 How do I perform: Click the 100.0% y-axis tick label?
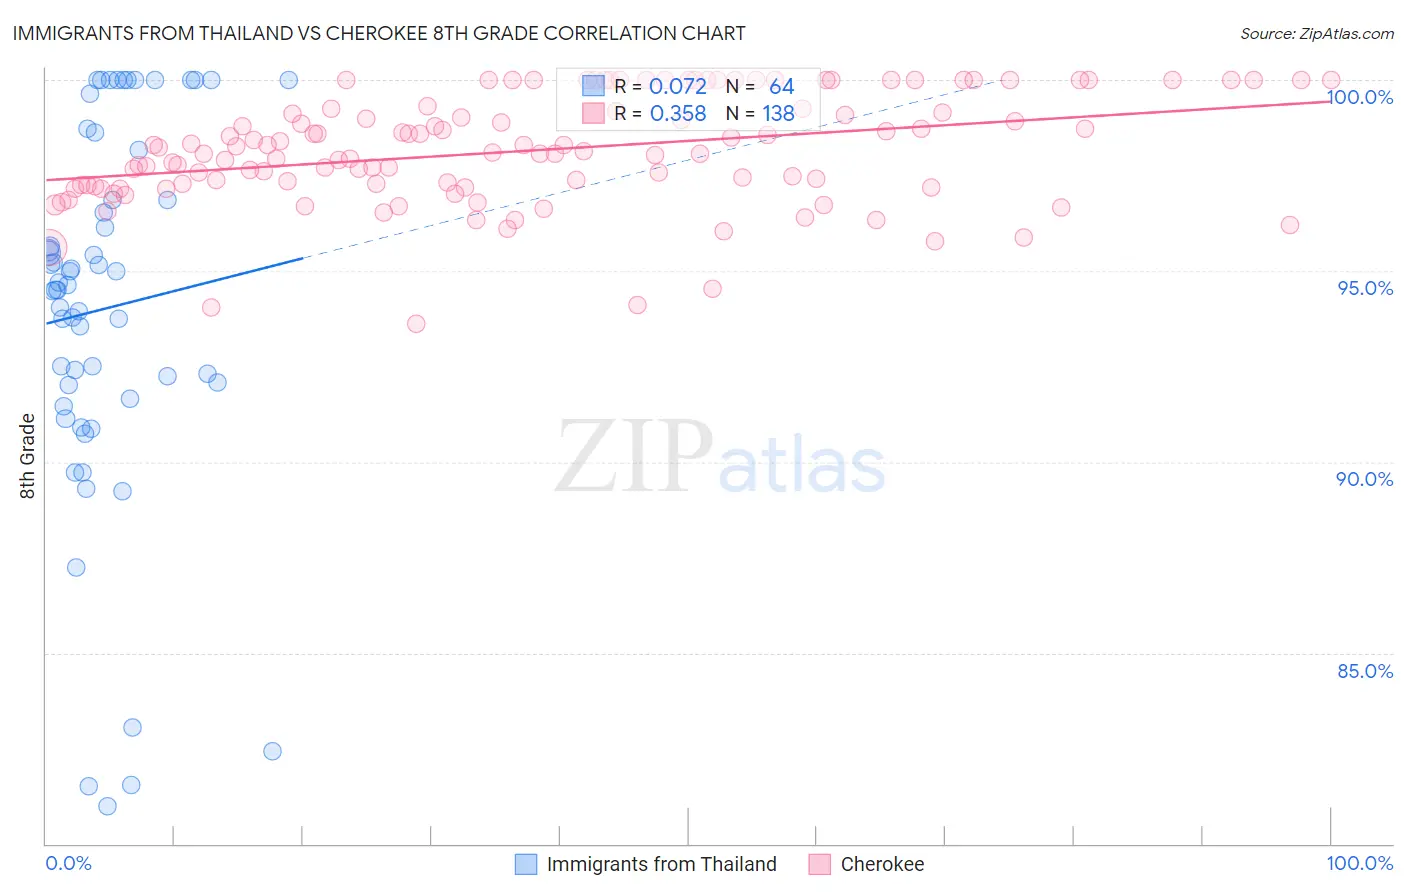1360,97
